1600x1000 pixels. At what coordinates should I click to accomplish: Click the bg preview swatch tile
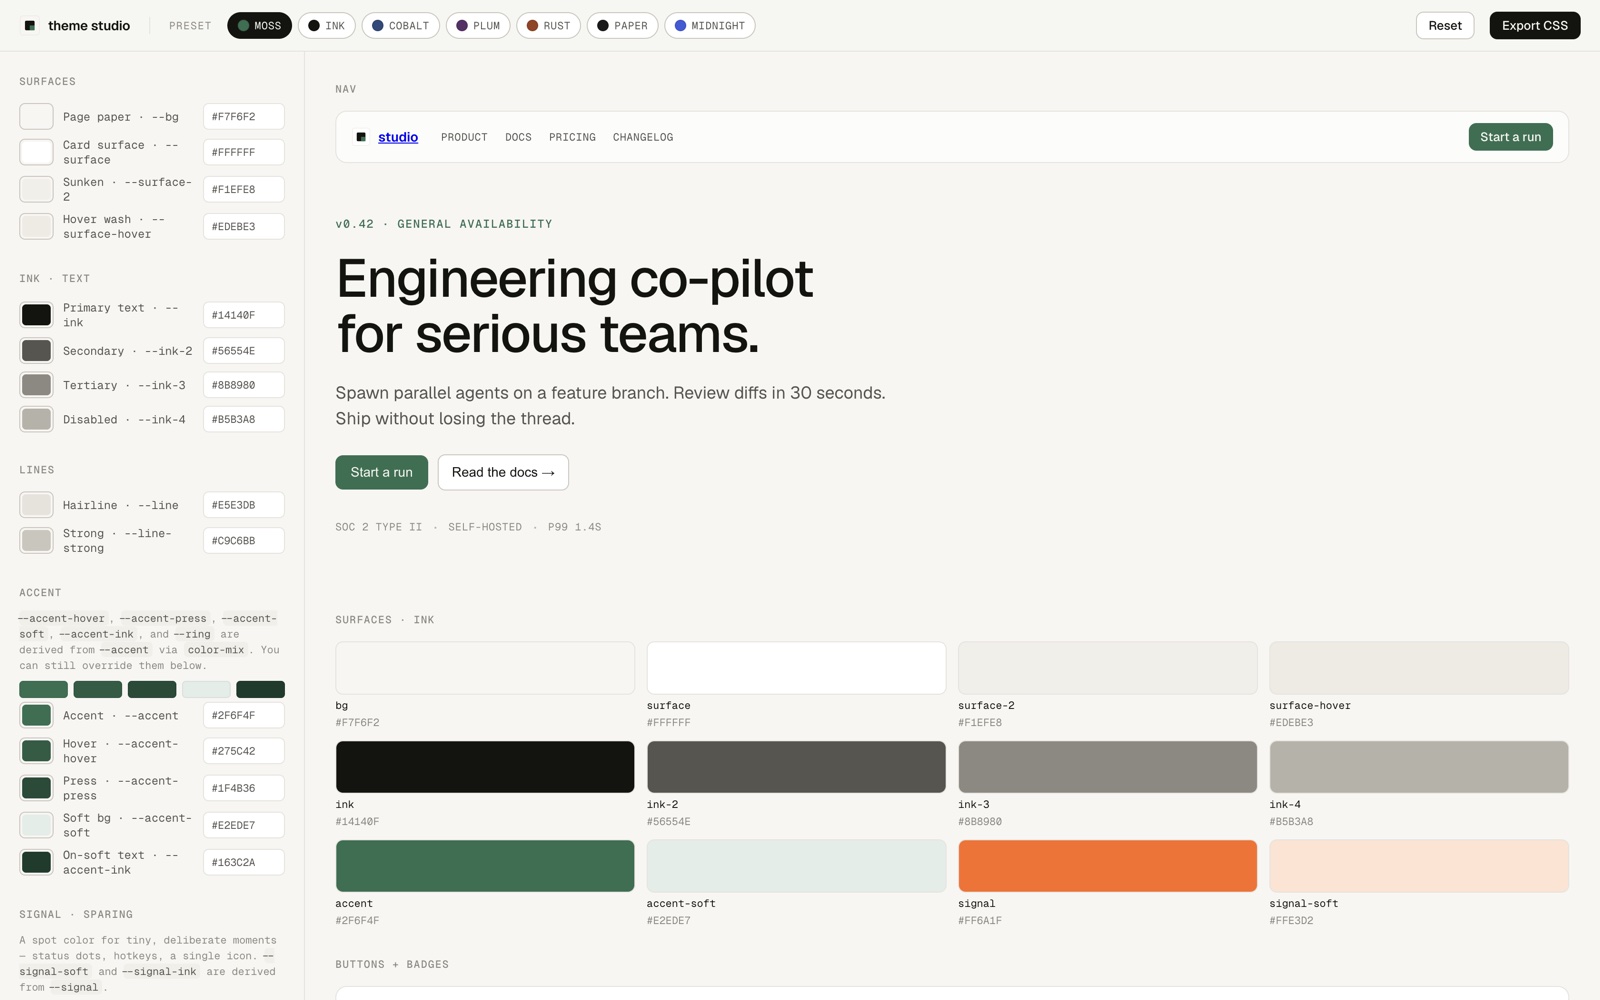click(485, 668)
